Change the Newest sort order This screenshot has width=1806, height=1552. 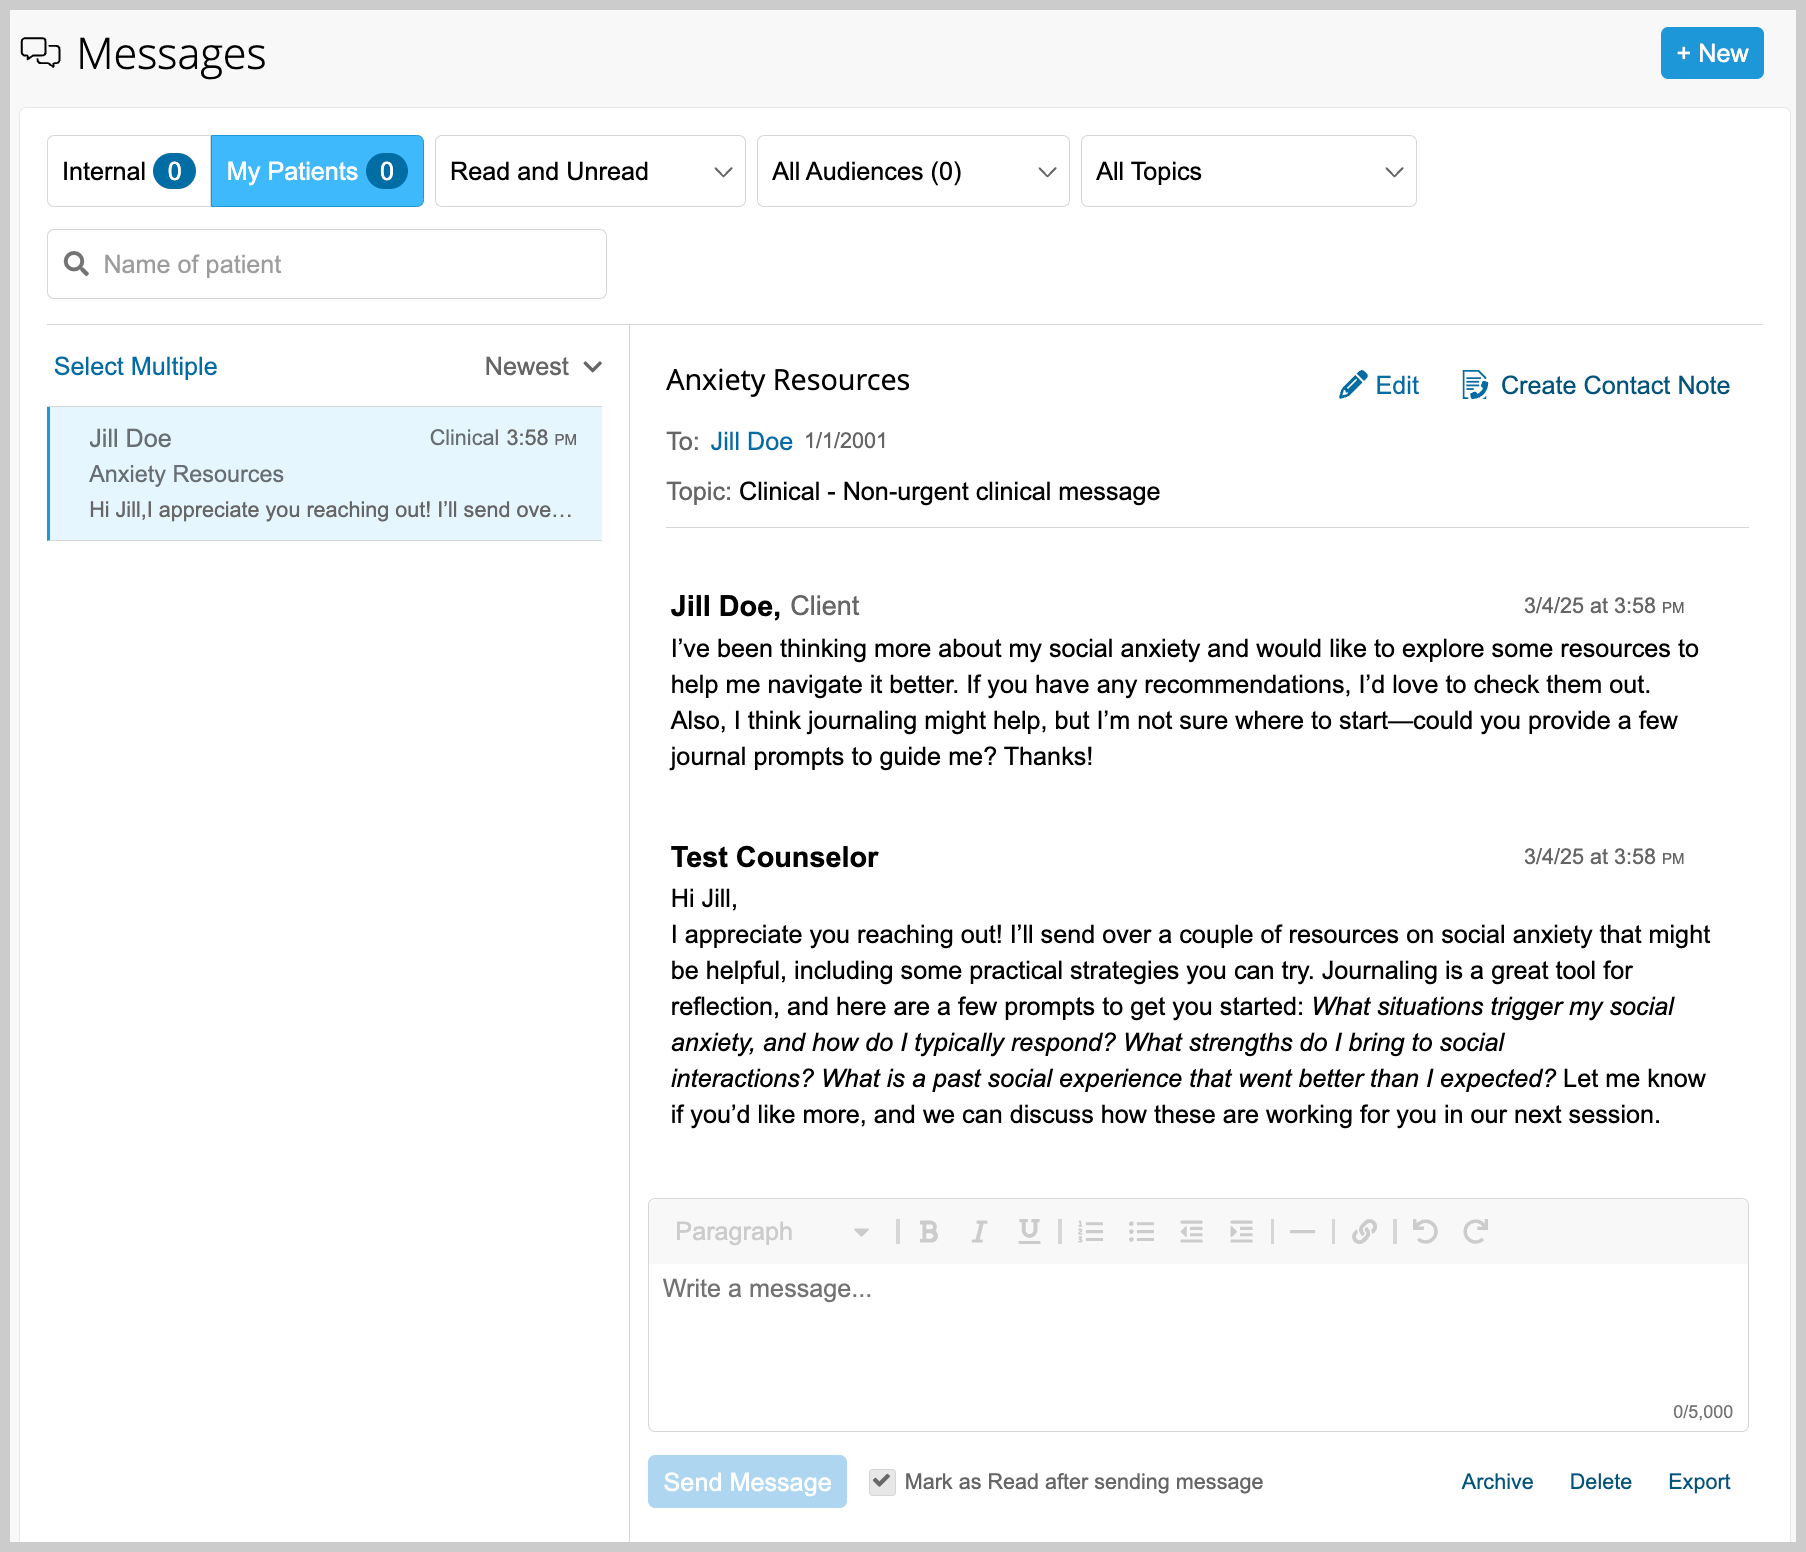pos(543,366)
